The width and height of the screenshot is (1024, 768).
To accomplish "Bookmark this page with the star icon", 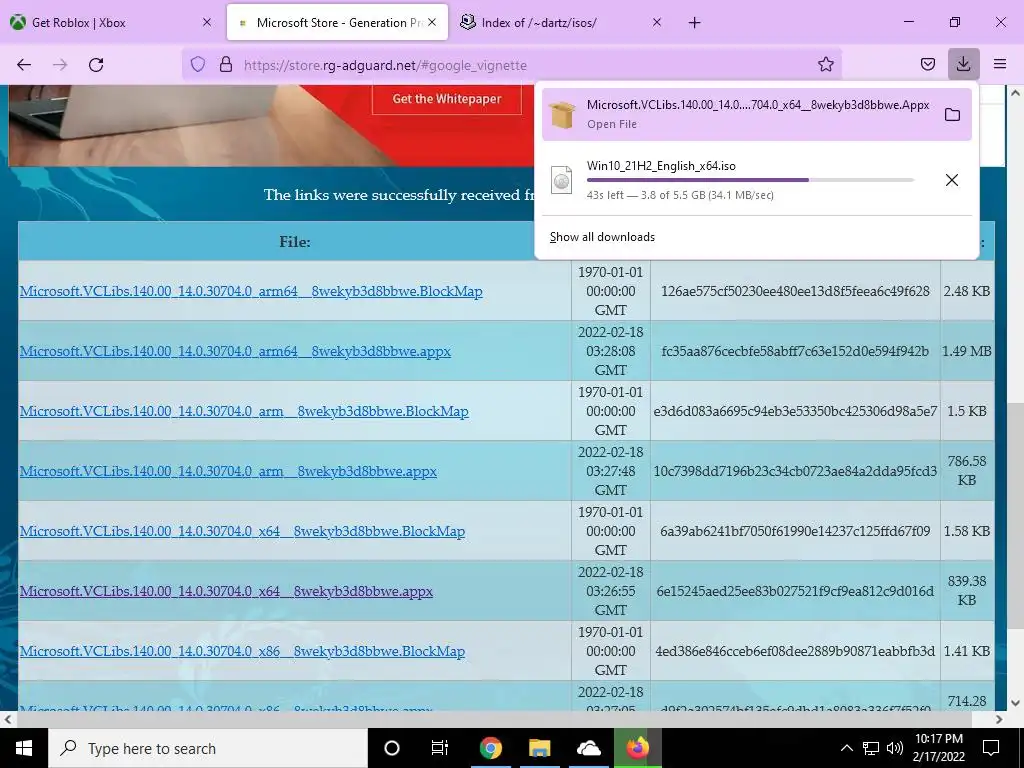I will click(825, 65).
